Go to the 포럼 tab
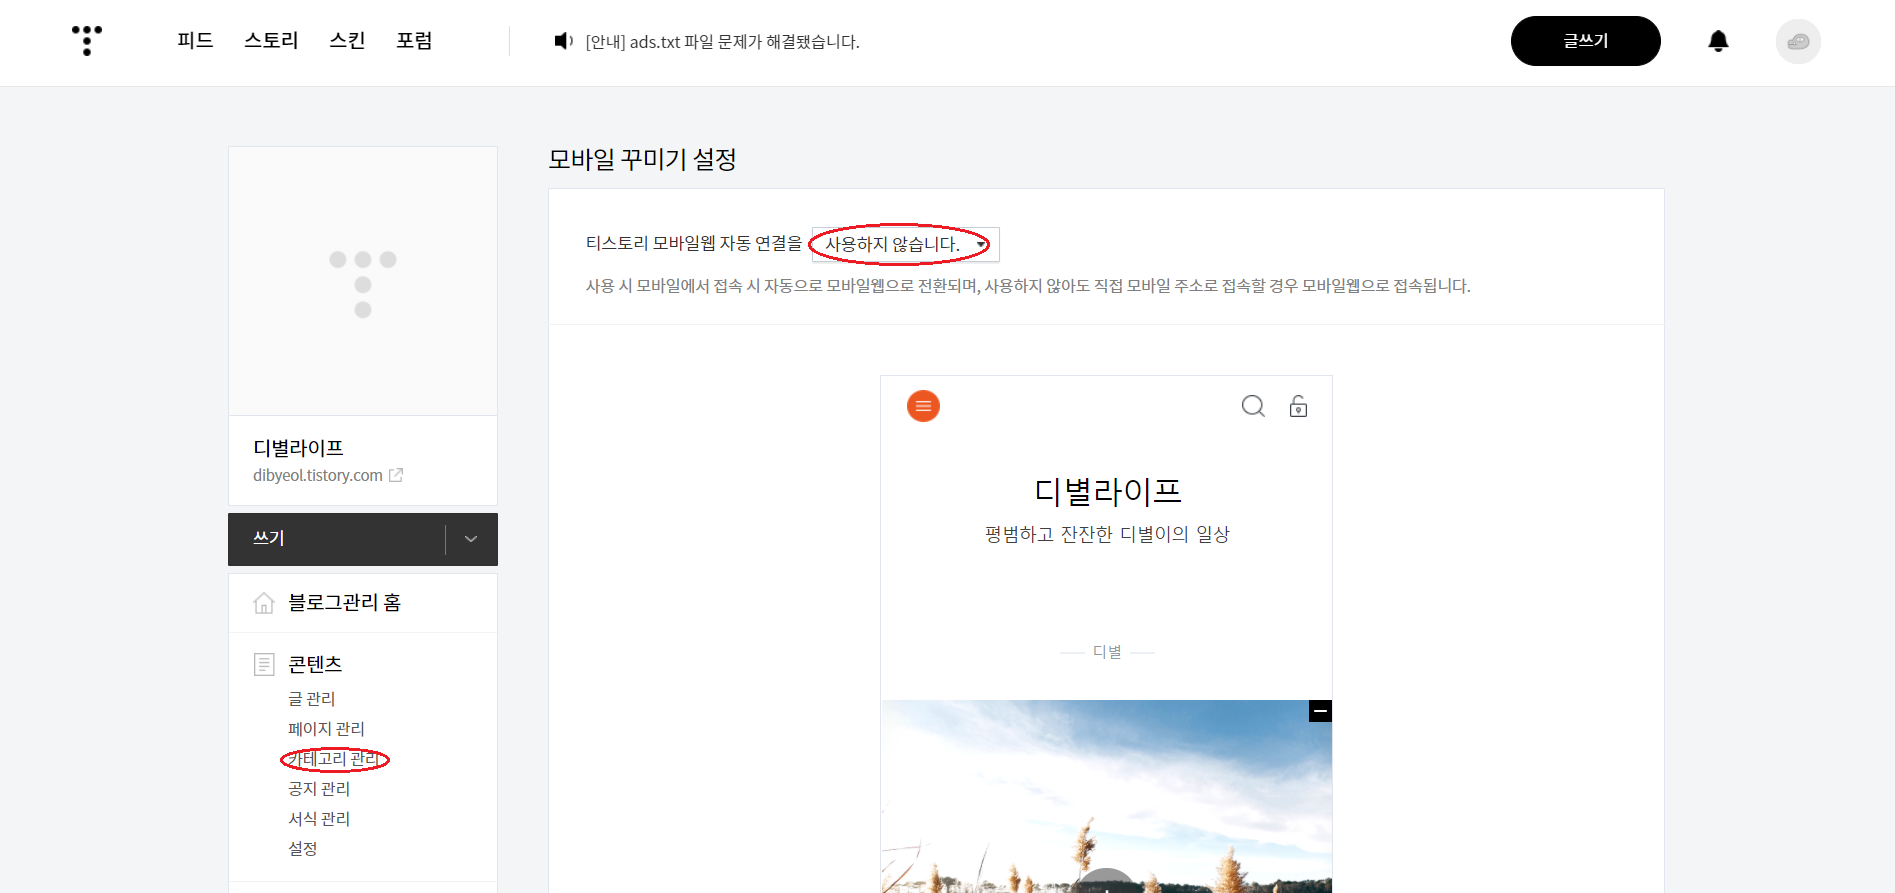1895x893 pixels. [x=414, y=41]
